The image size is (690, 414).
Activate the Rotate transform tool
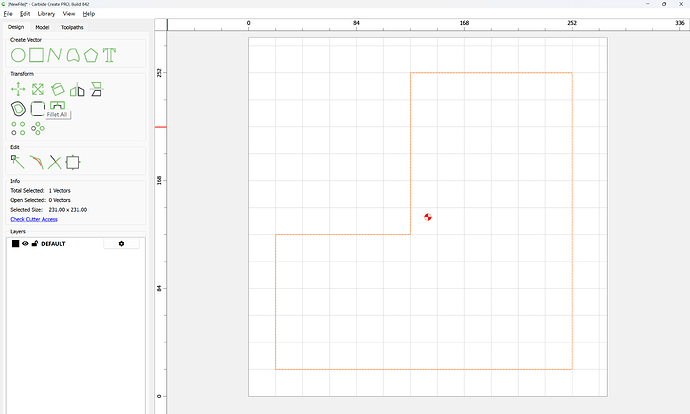point(57,89)
